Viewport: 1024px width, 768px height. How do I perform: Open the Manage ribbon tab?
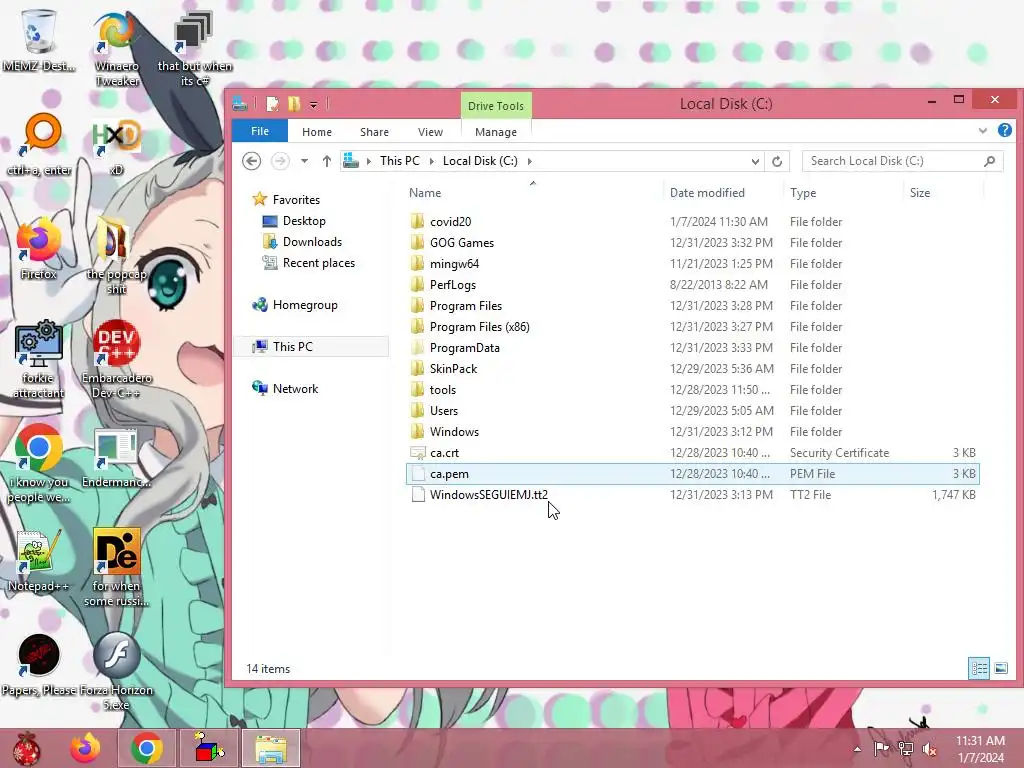[x=496, y=132]
